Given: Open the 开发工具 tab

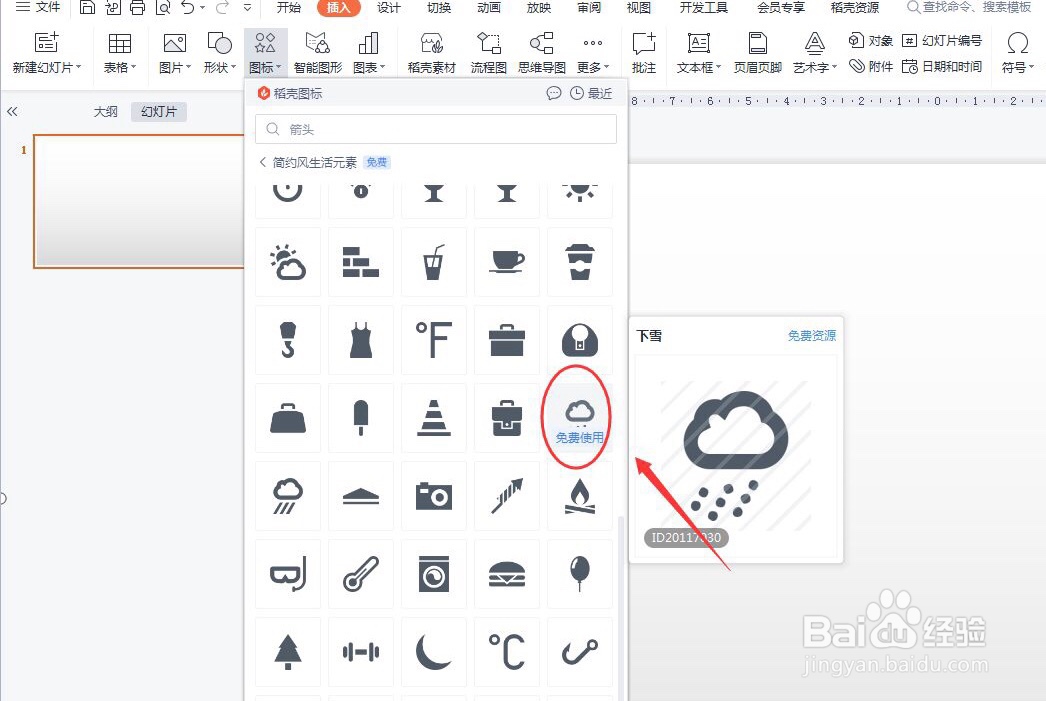Looking at the screenshot, I should point(704,7).
